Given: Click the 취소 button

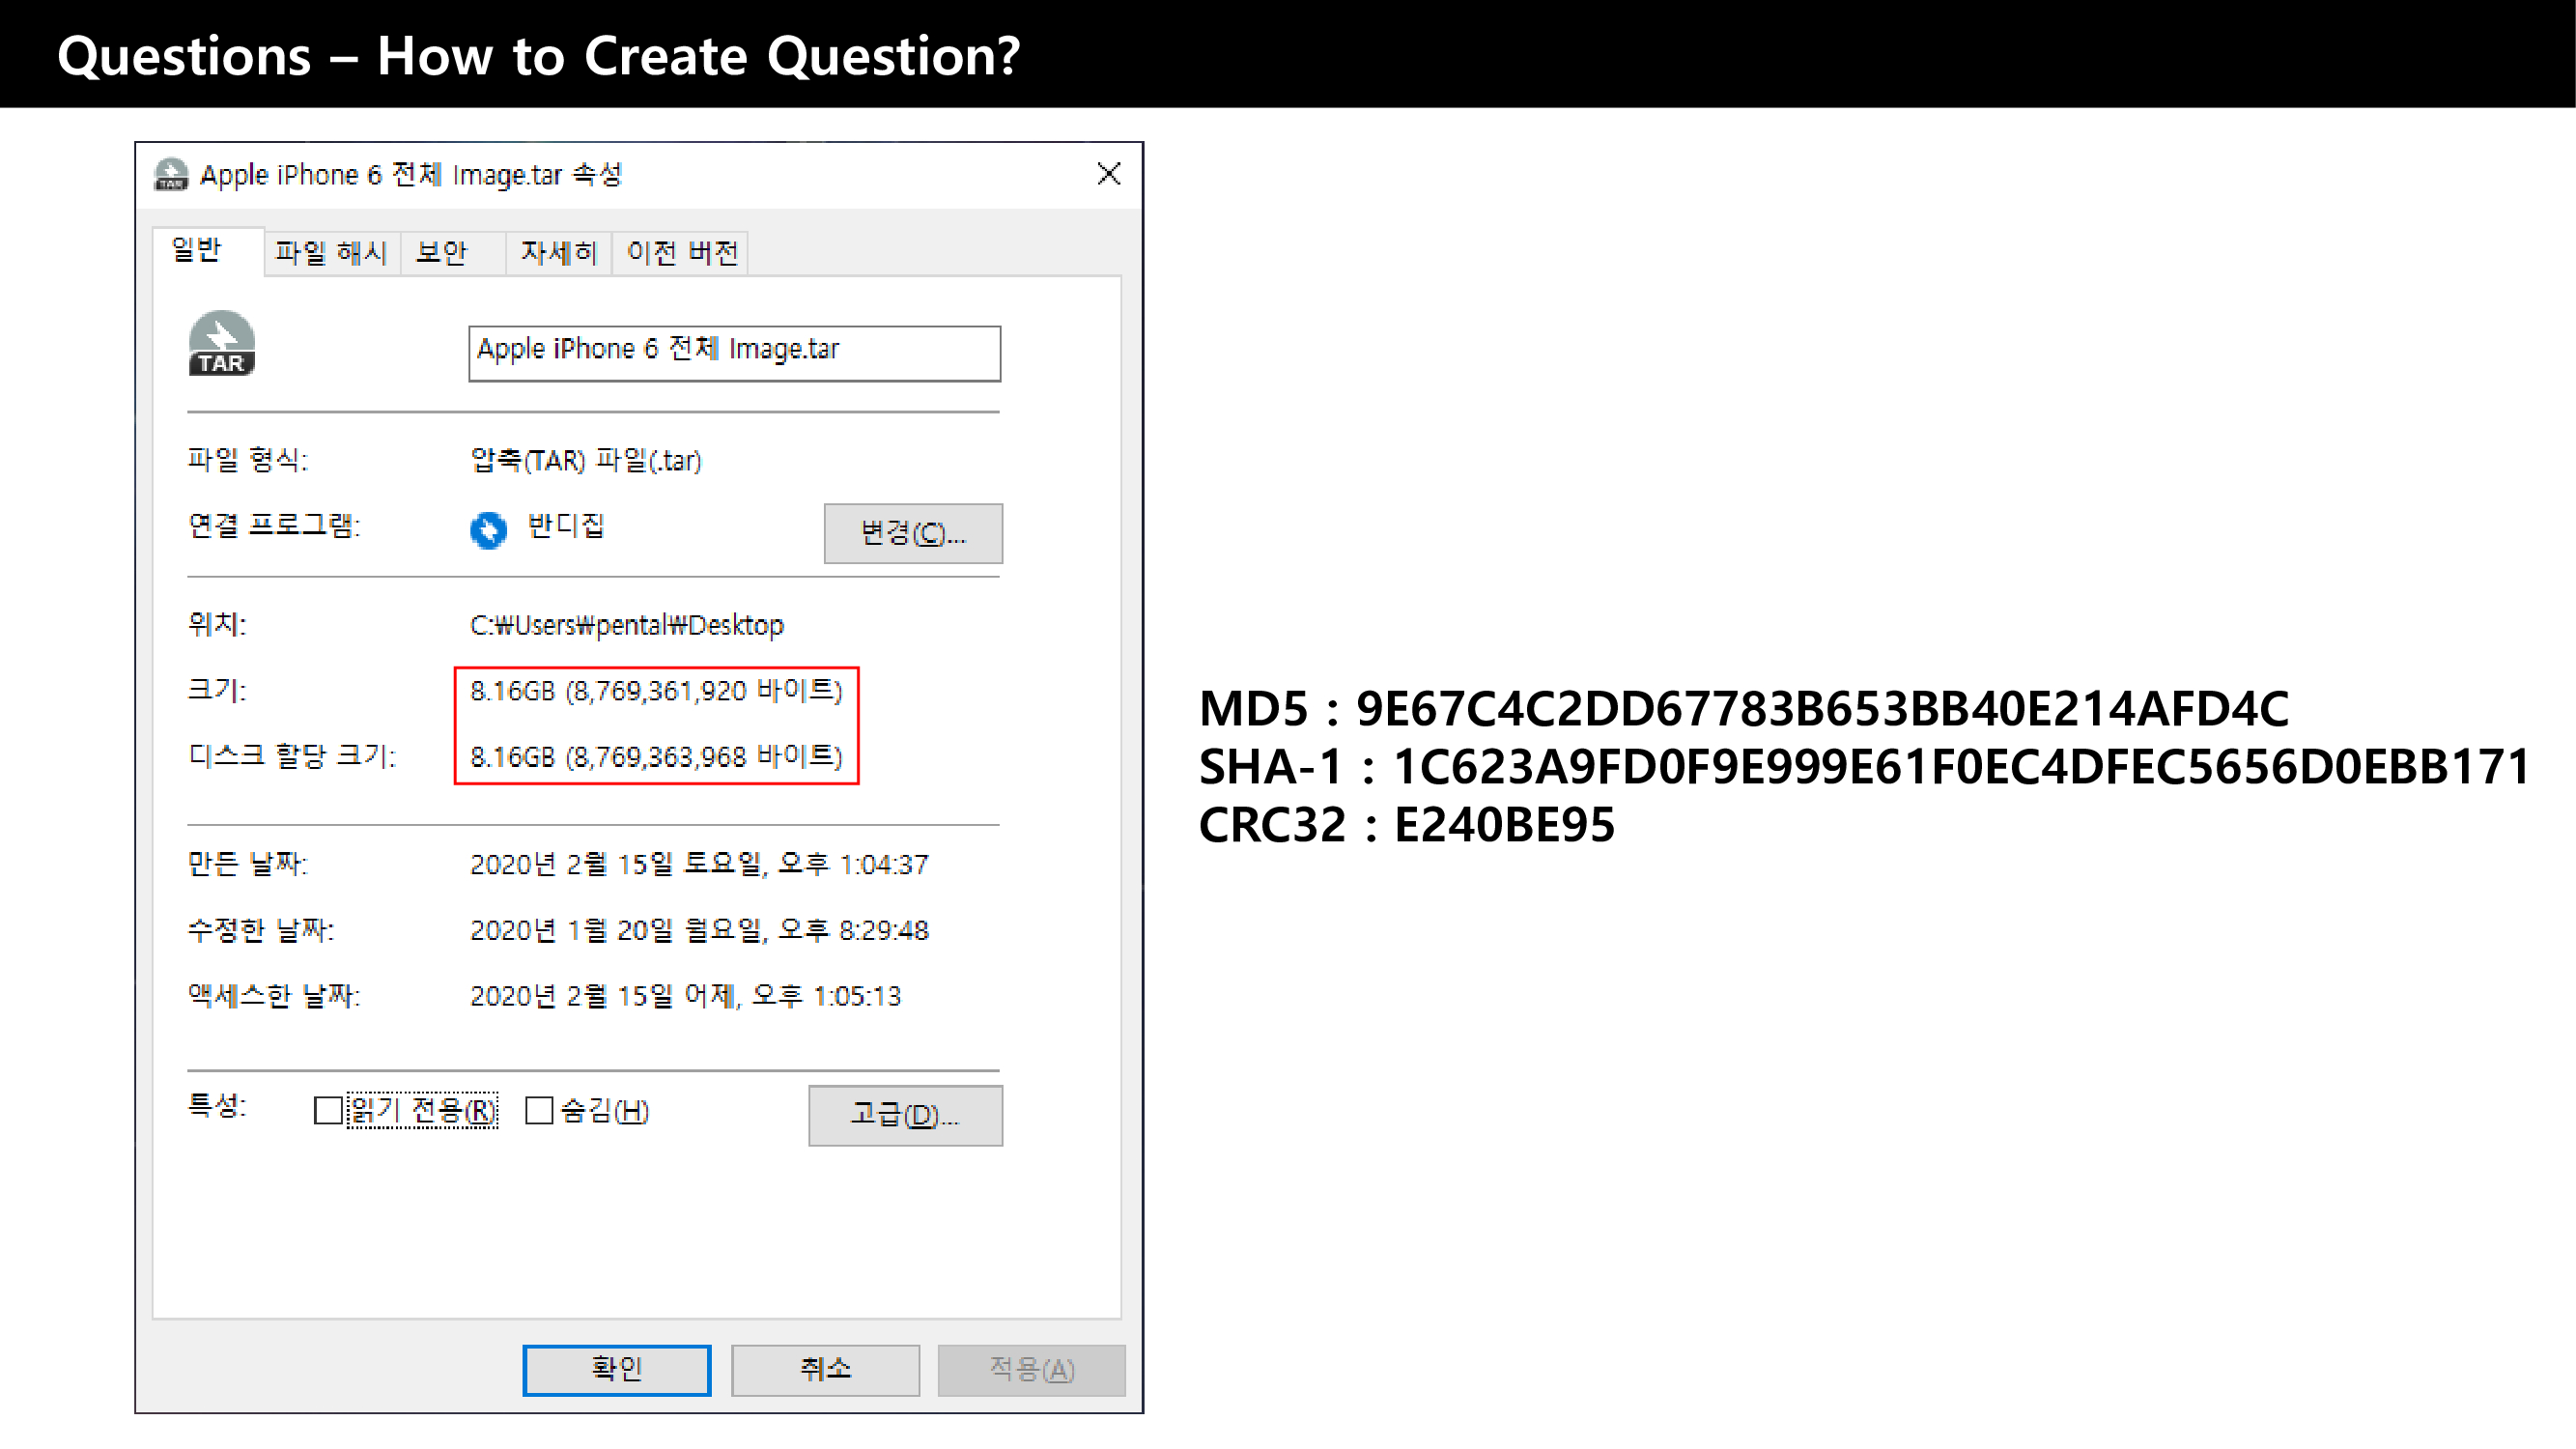Looking at the screenshot, I should pyautogui.click(x=824, y=1369).
